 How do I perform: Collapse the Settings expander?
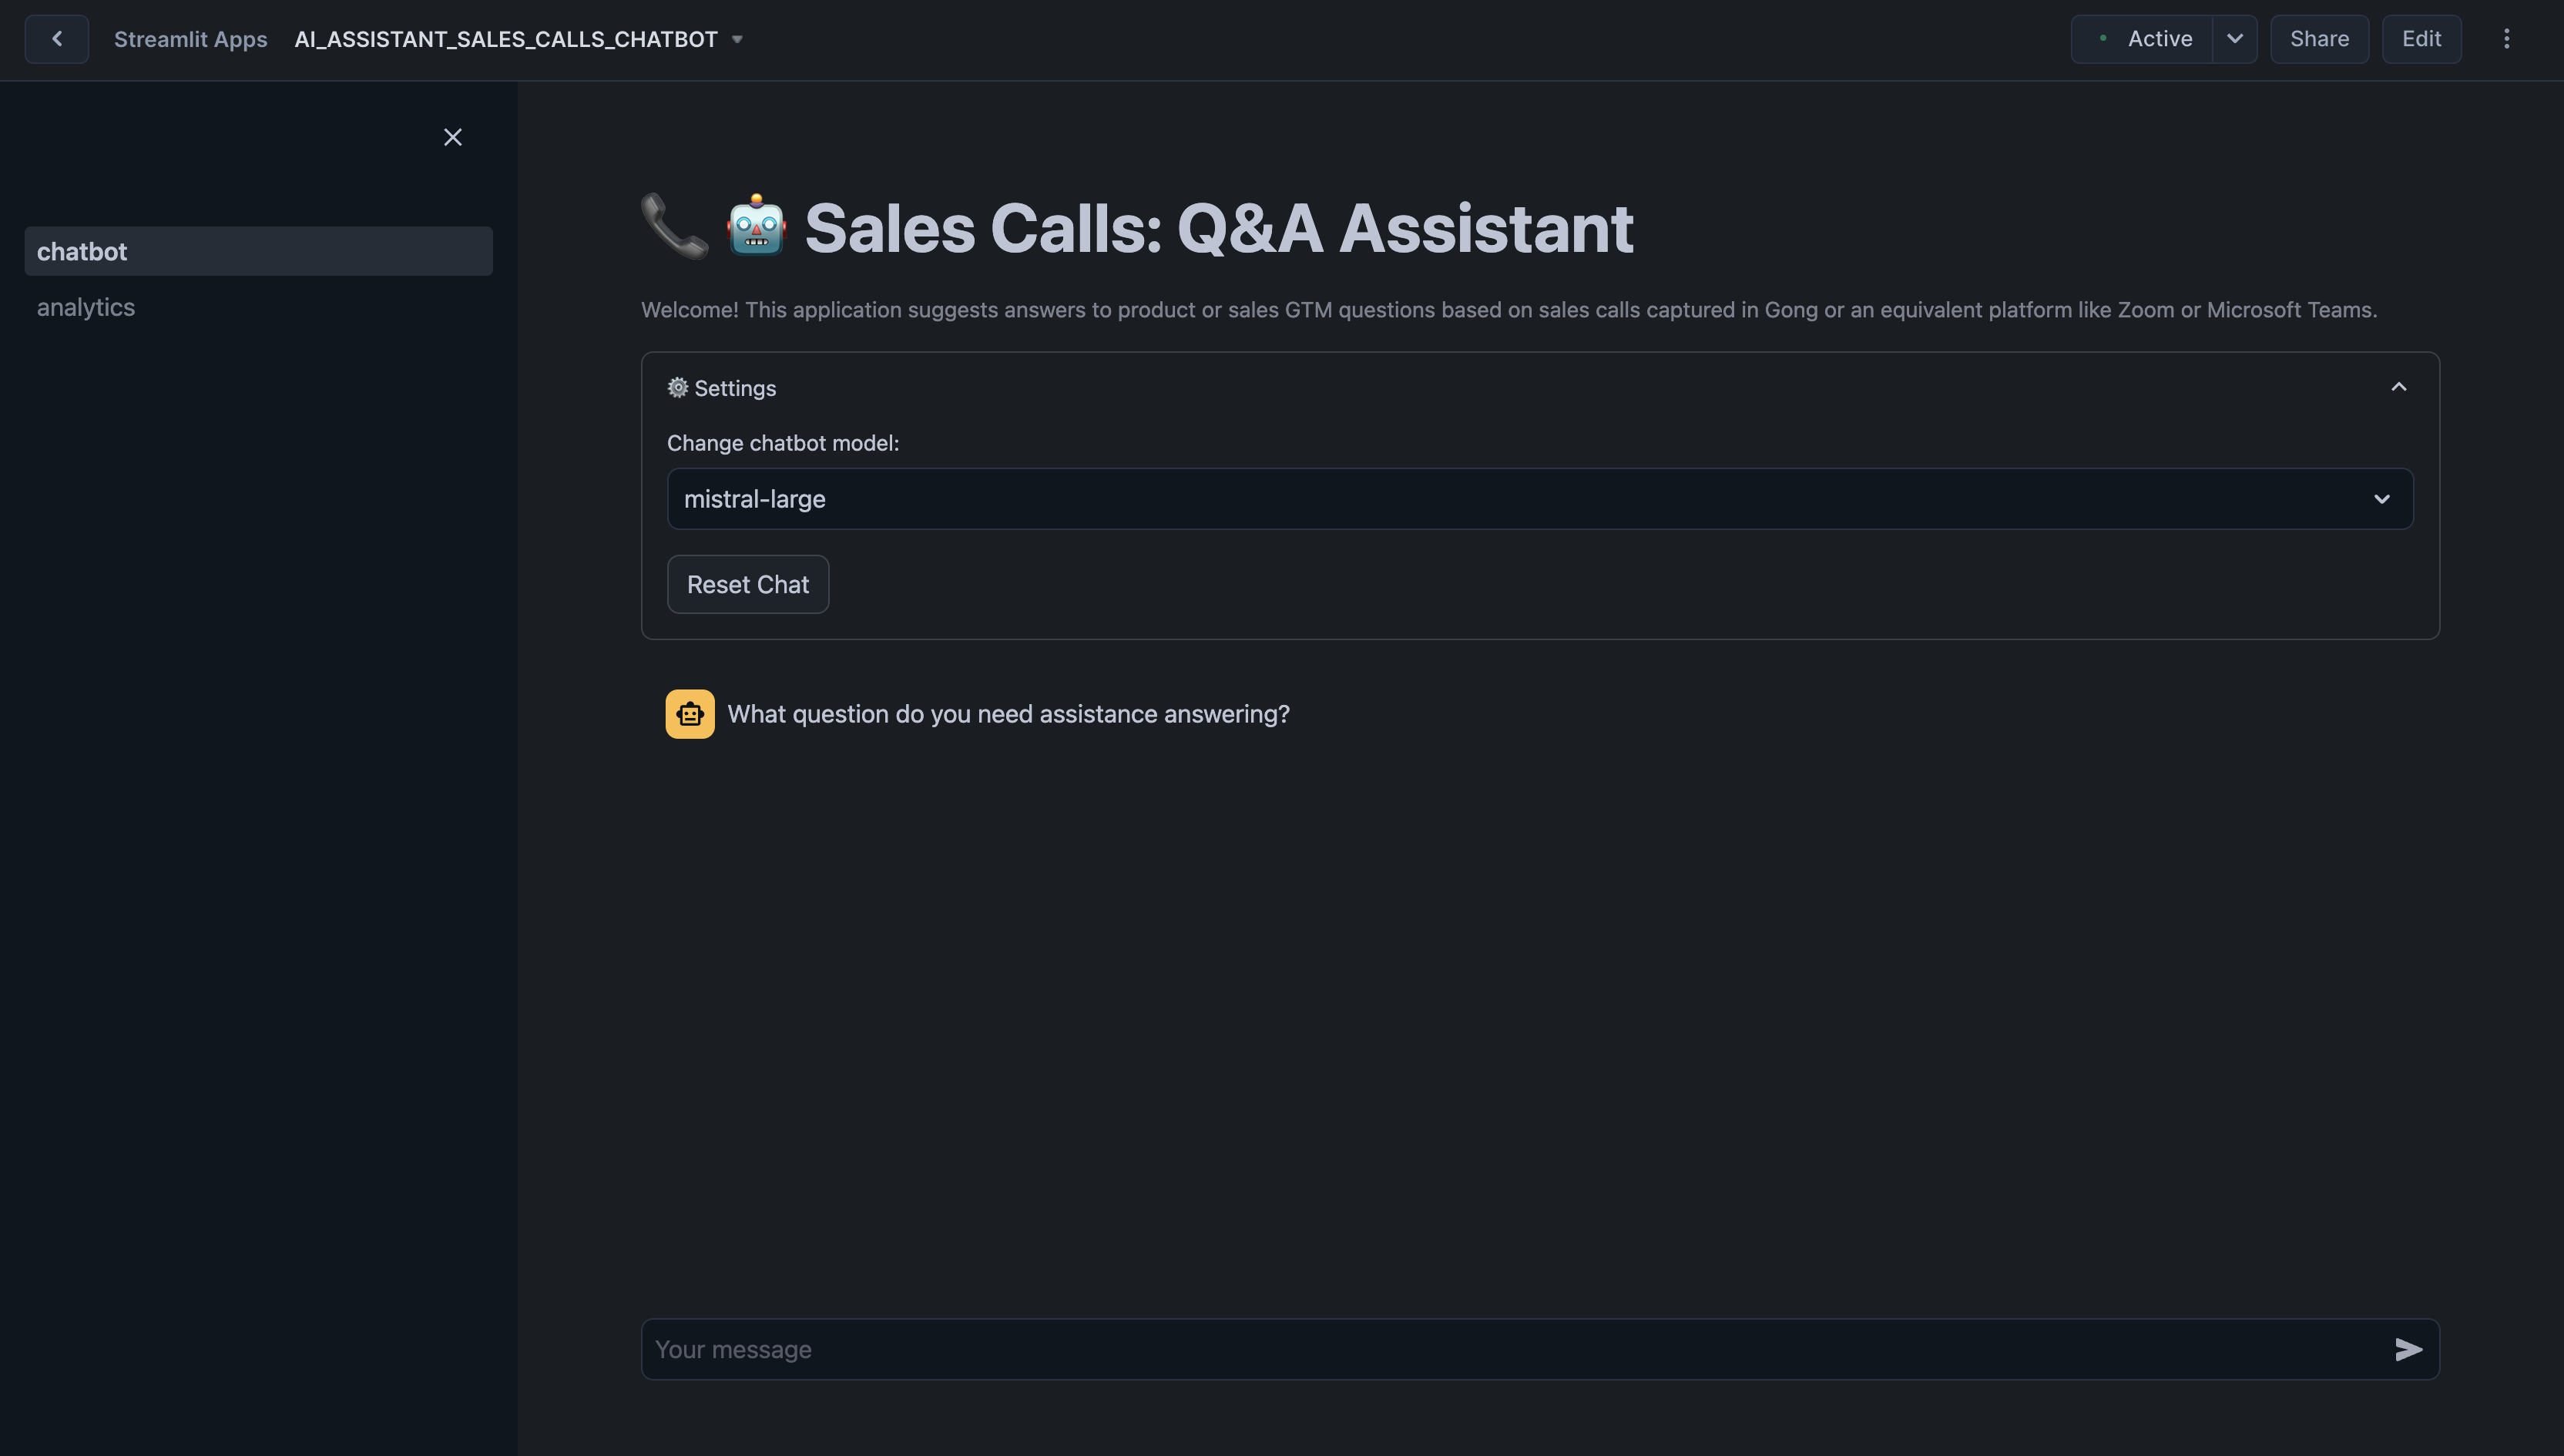pos(2399,387)
